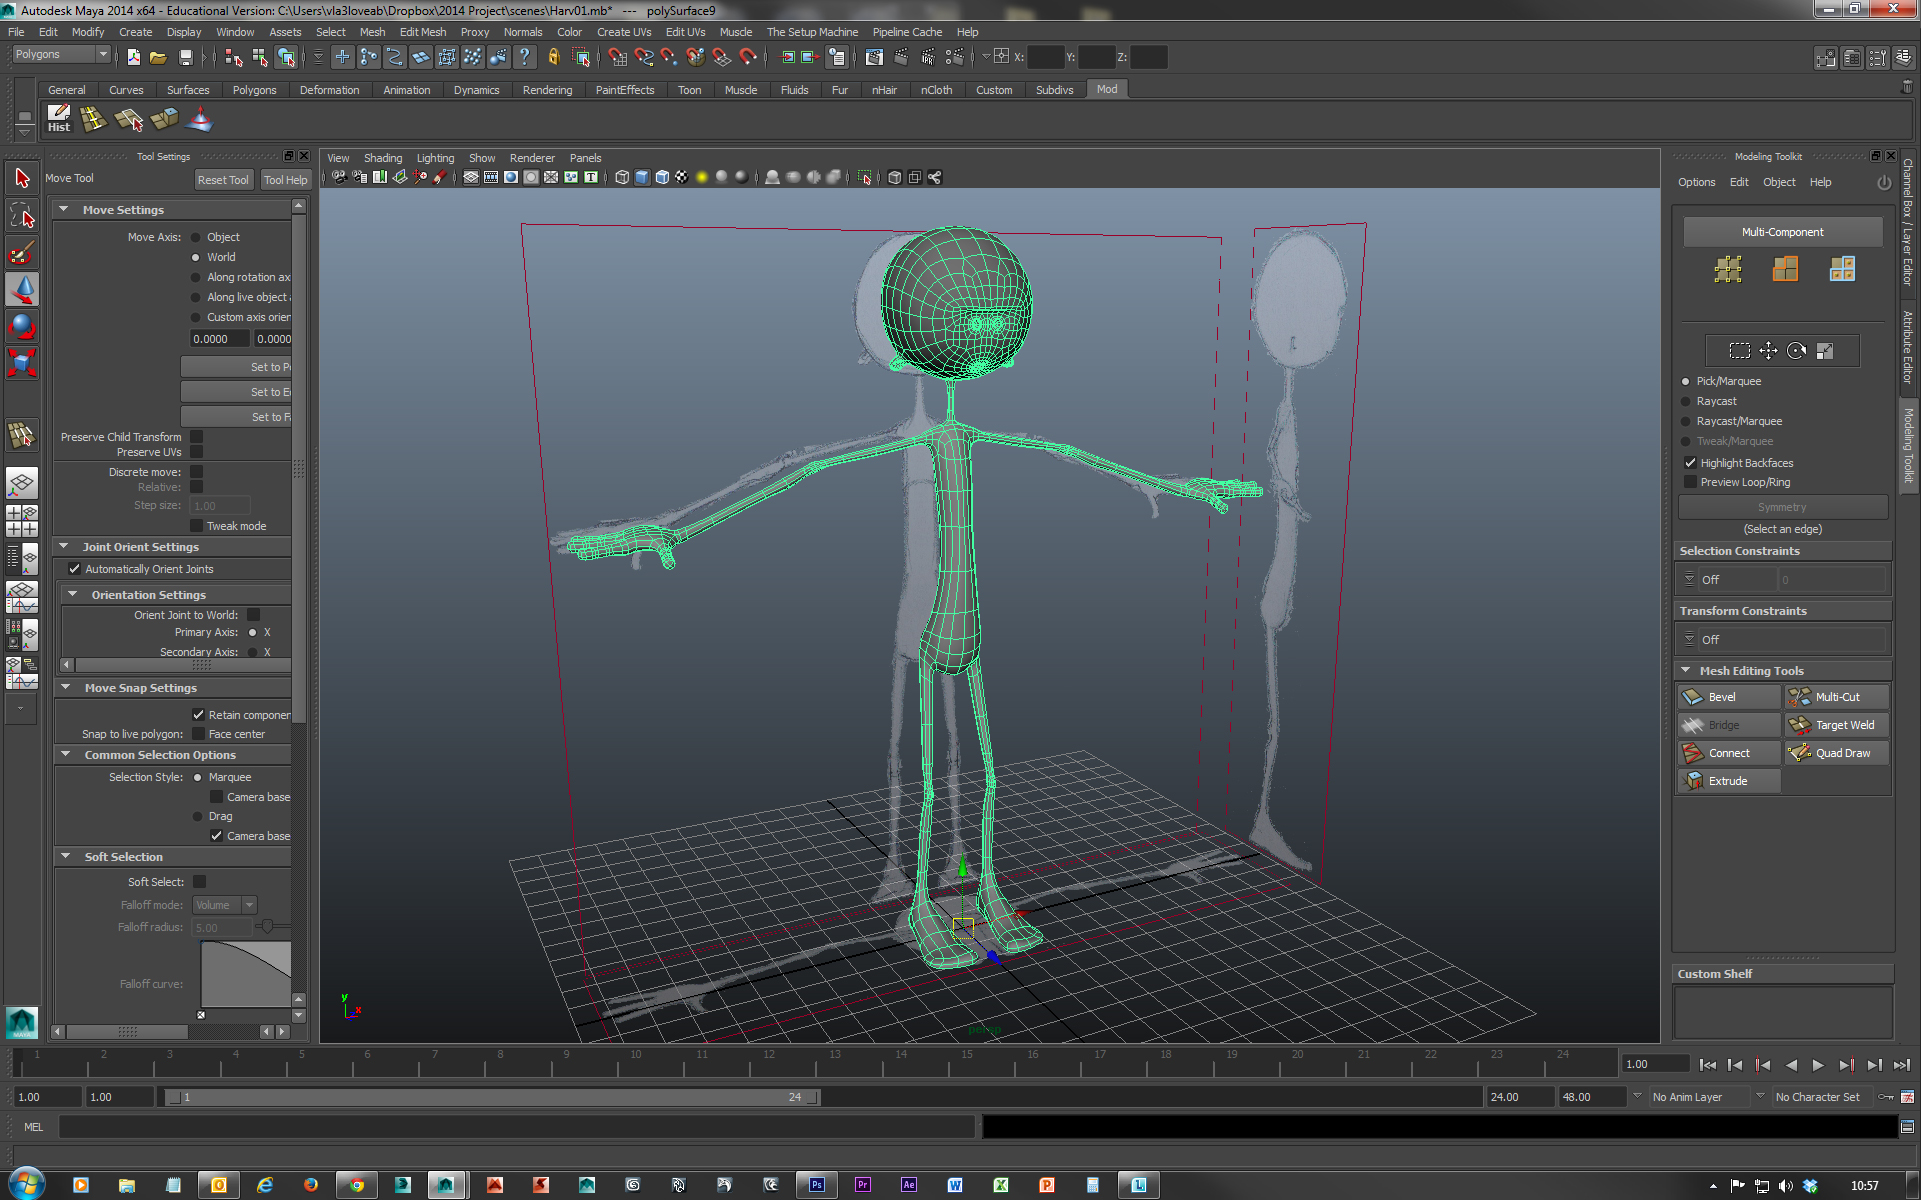Click the Reset Tool button
Viewport: 1921px width, 1200px height.
click(x=222, y=180)
